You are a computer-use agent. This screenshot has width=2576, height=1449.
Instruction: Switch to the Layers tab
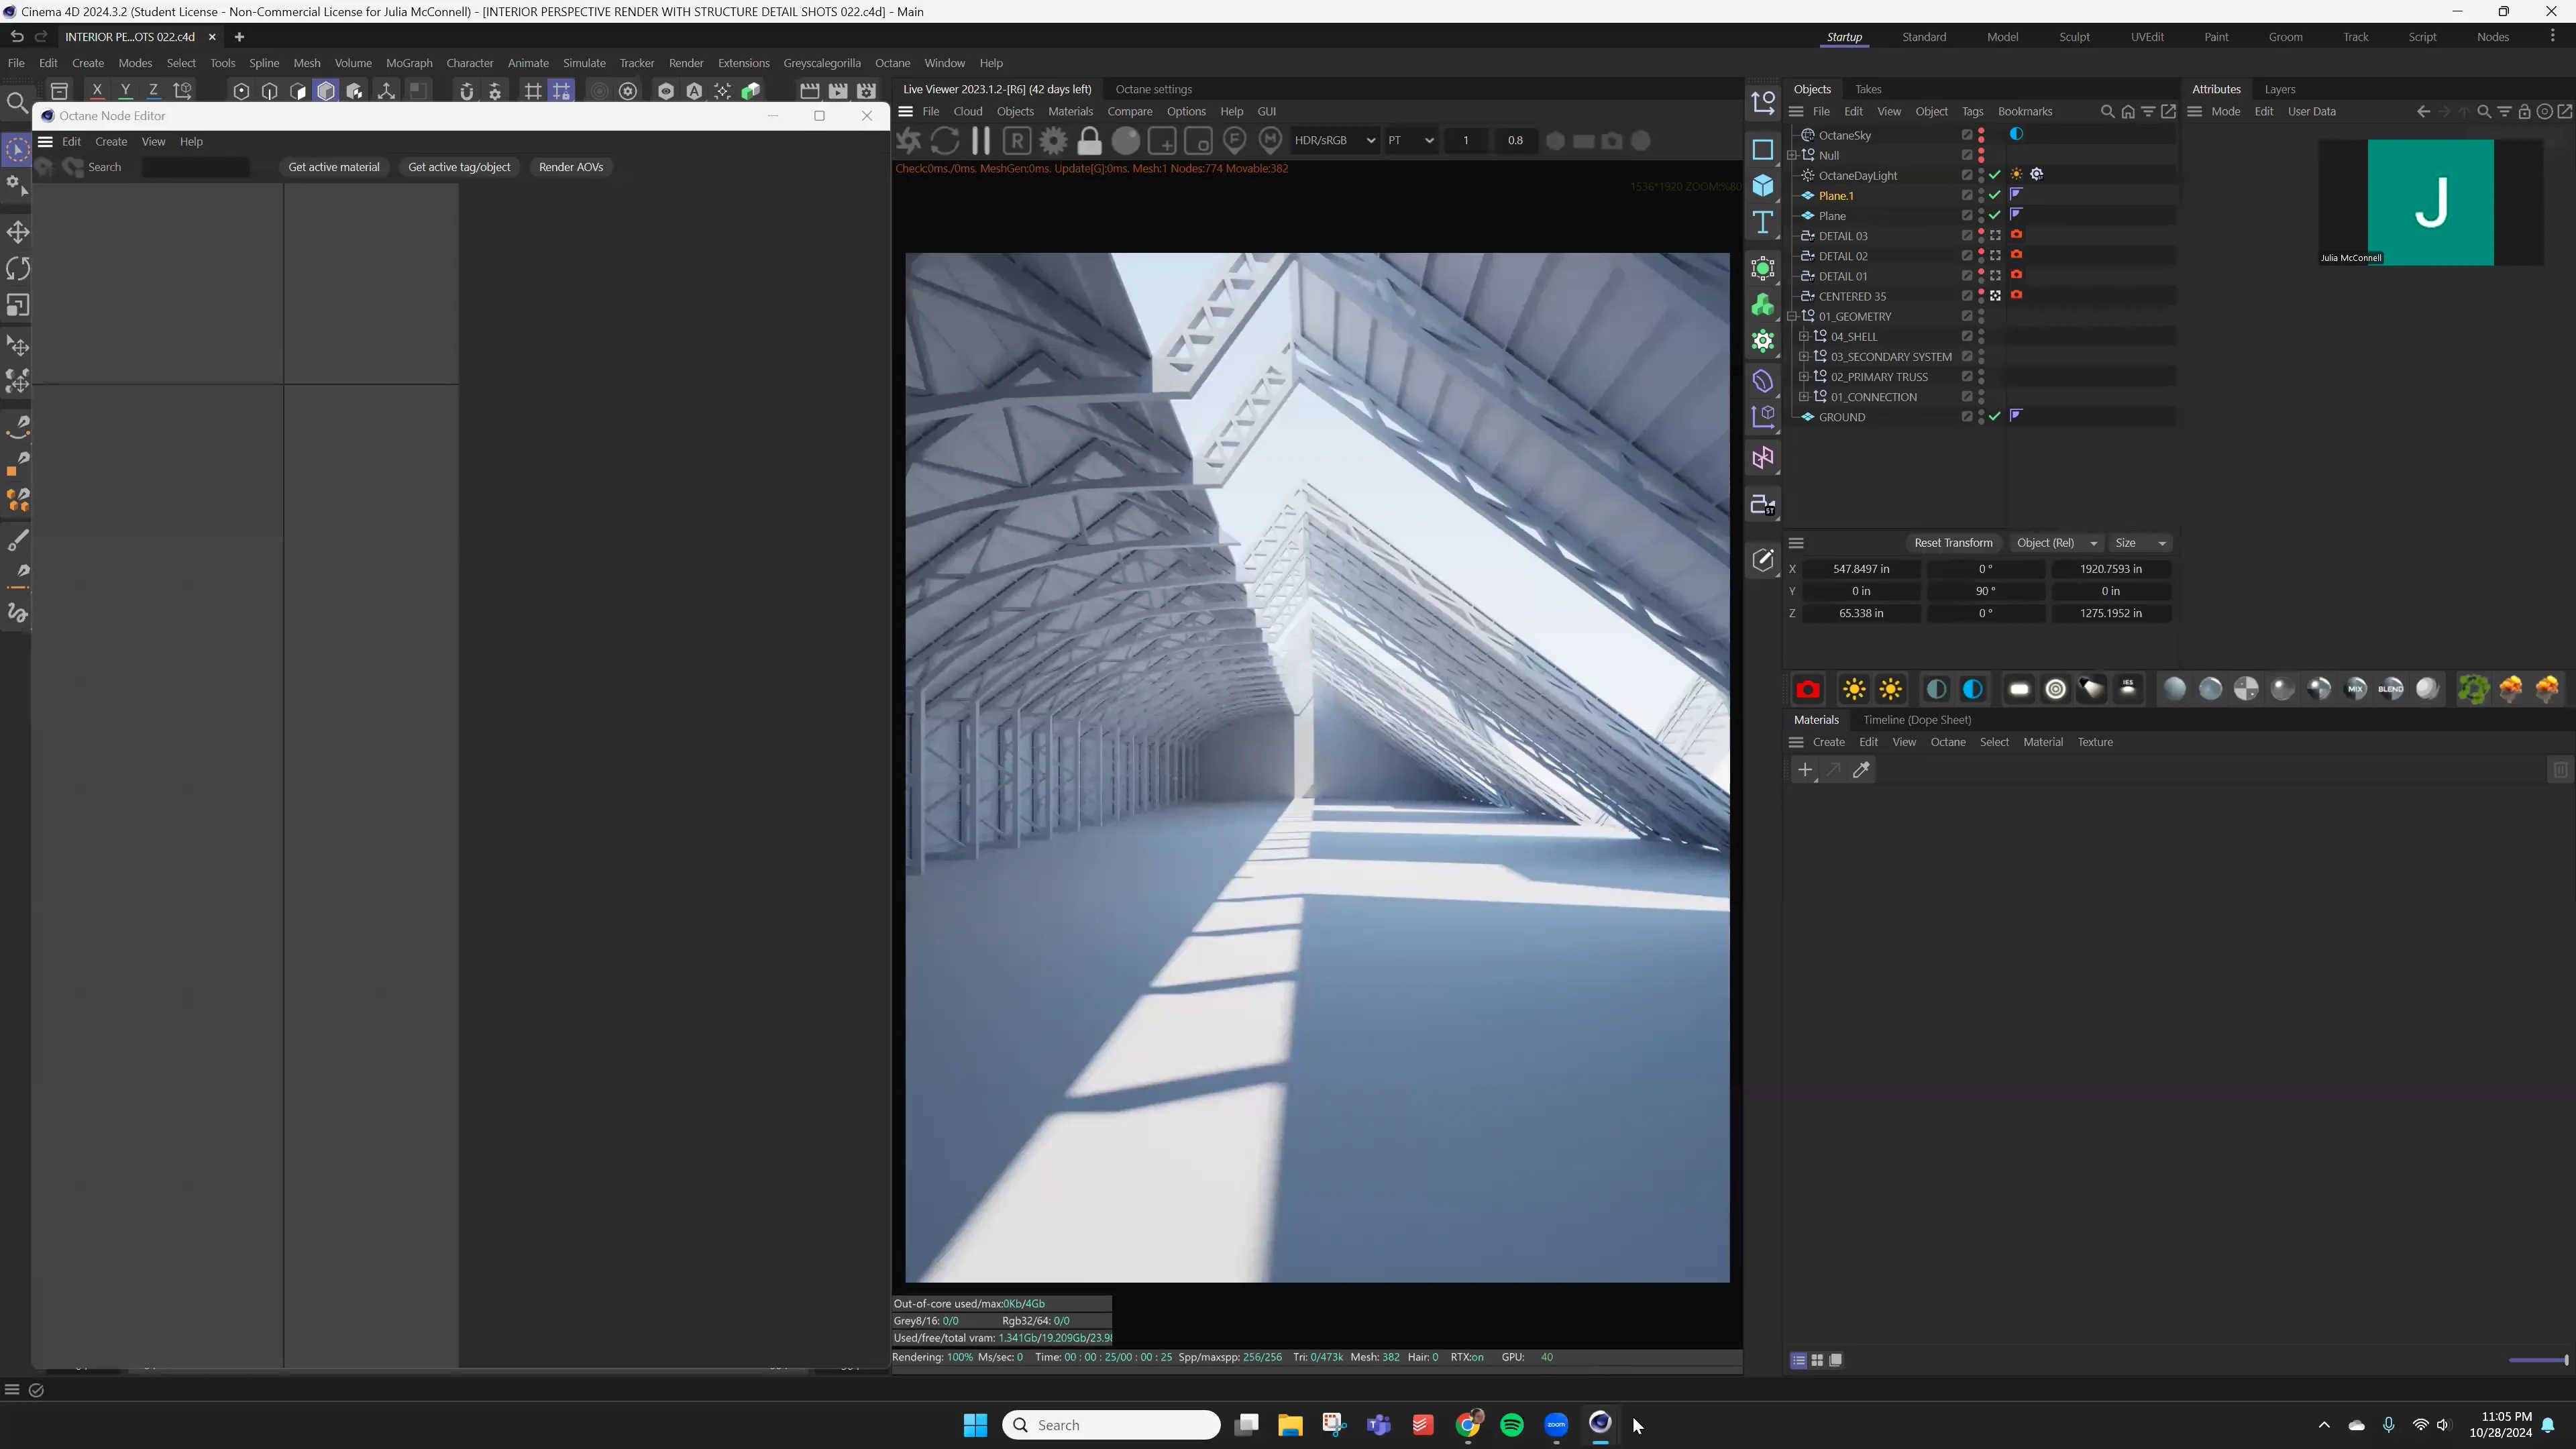[x=2280, y=89]
